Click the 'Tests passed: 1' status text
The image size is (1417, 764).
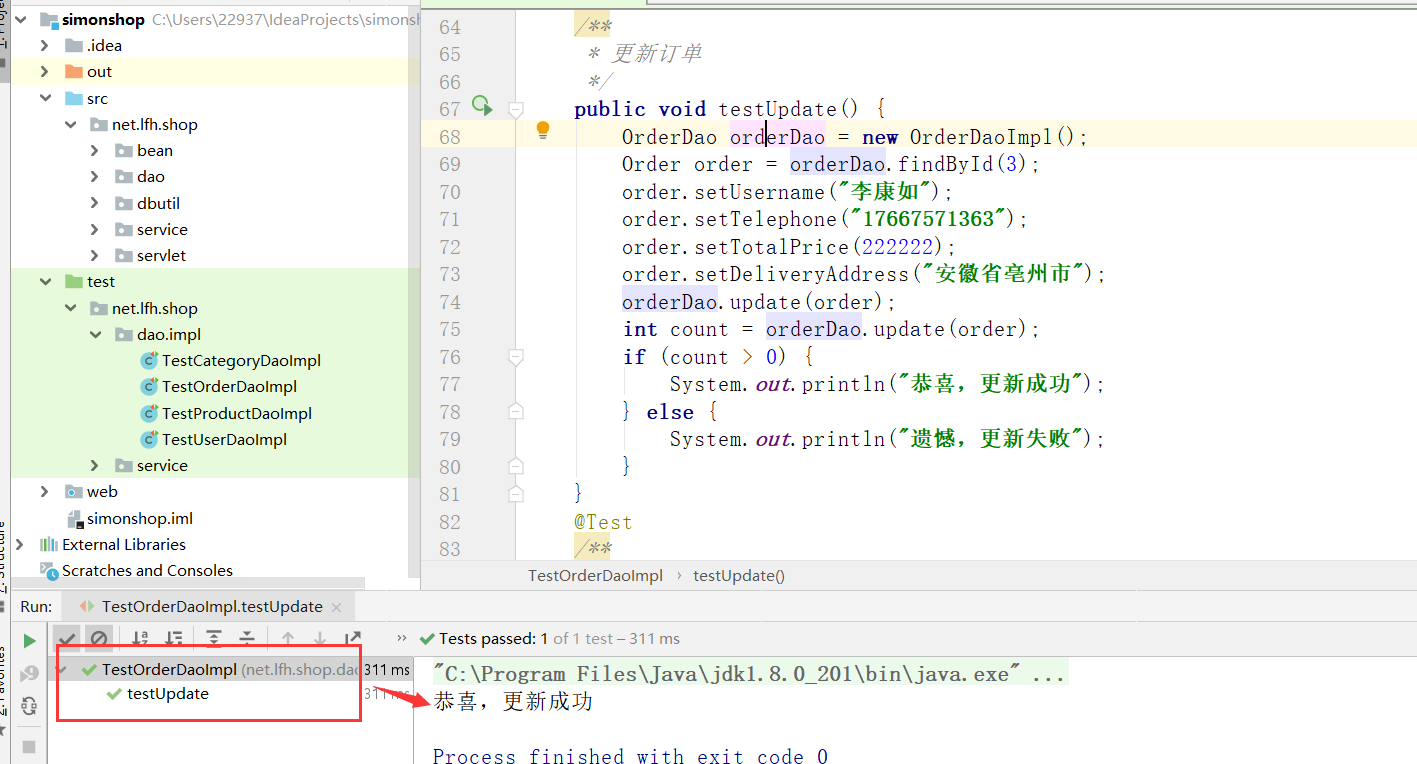coord(493,638)
